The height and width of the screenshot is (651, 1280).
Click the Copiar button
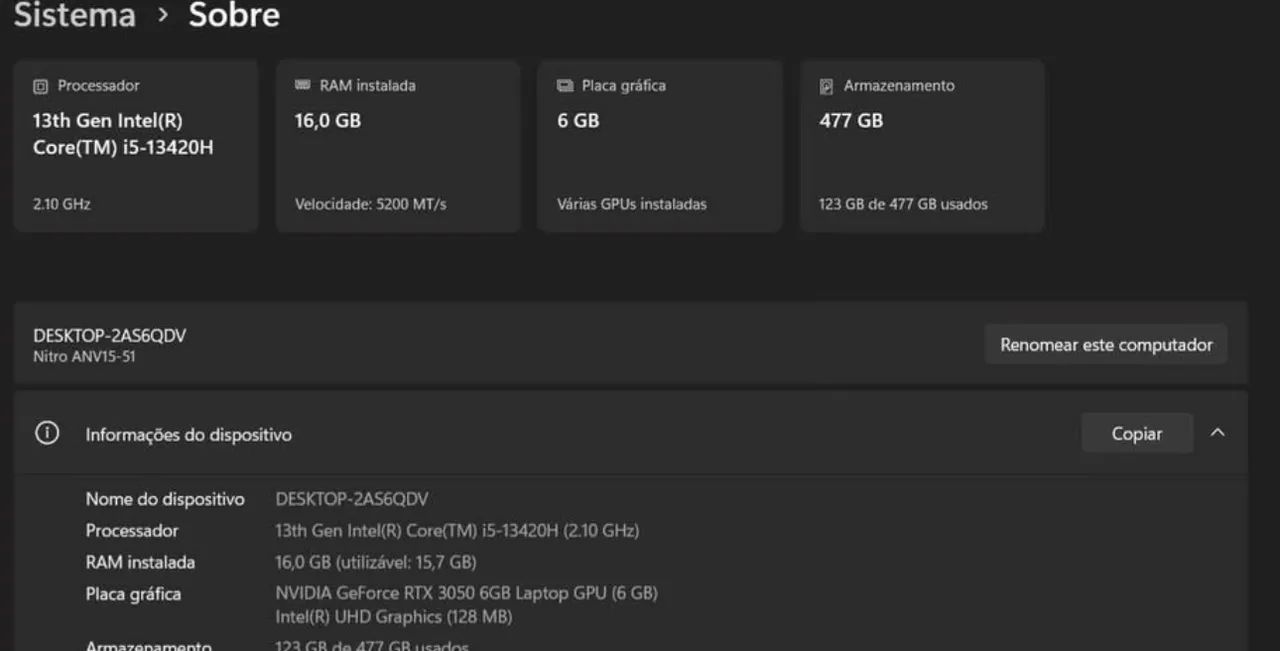coord(1137,433)
